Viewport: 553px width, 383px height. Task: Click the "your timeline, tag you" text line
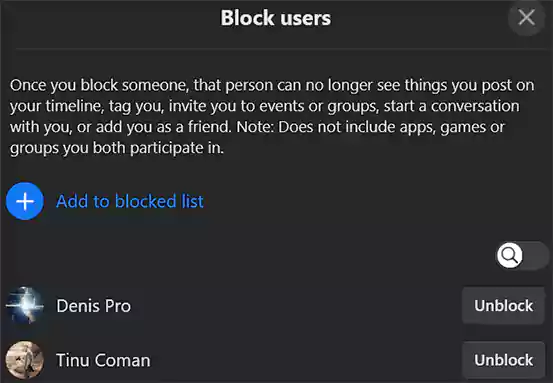87,106
